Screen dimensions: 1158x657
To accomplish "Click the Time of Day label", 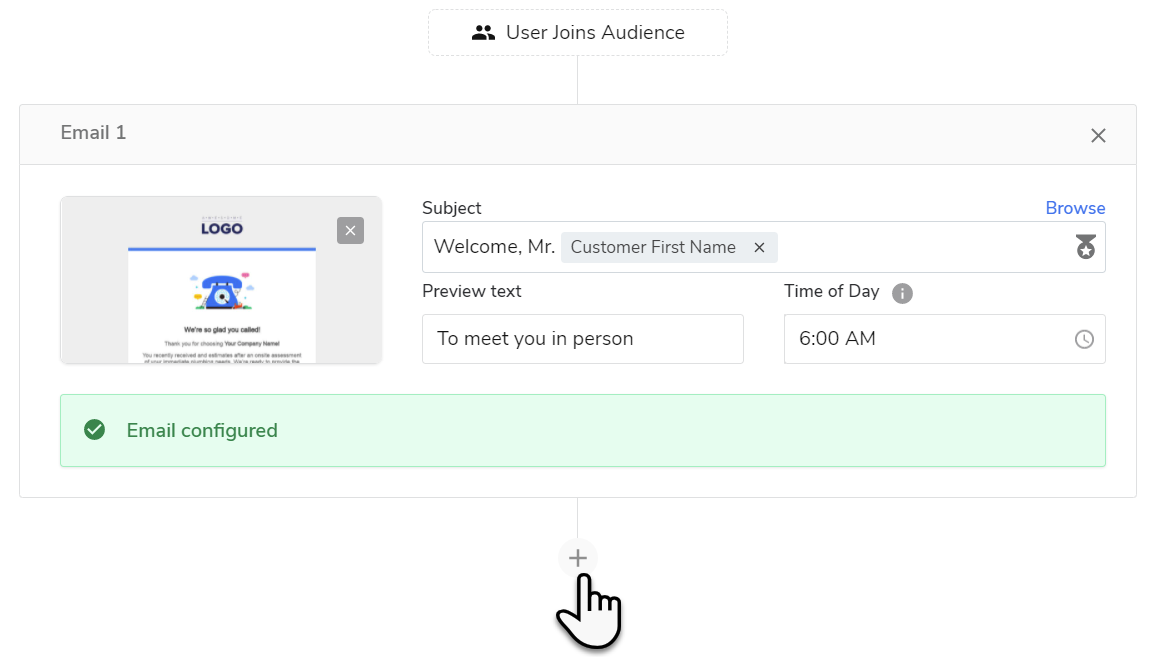I will (831, 291).
